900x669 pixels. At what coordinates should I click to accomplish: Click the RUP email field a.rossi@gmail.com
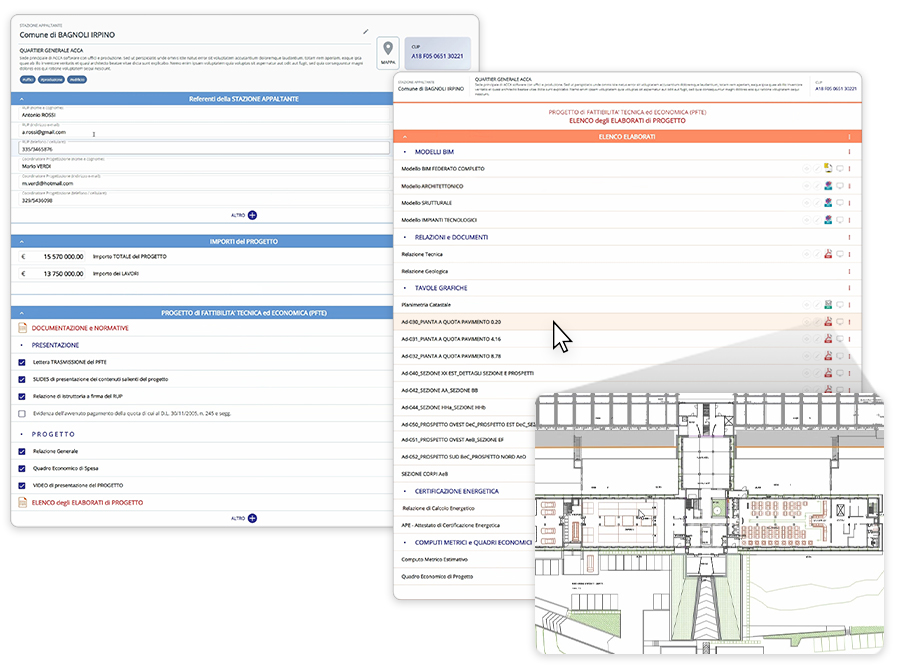(x=204, y=130)
